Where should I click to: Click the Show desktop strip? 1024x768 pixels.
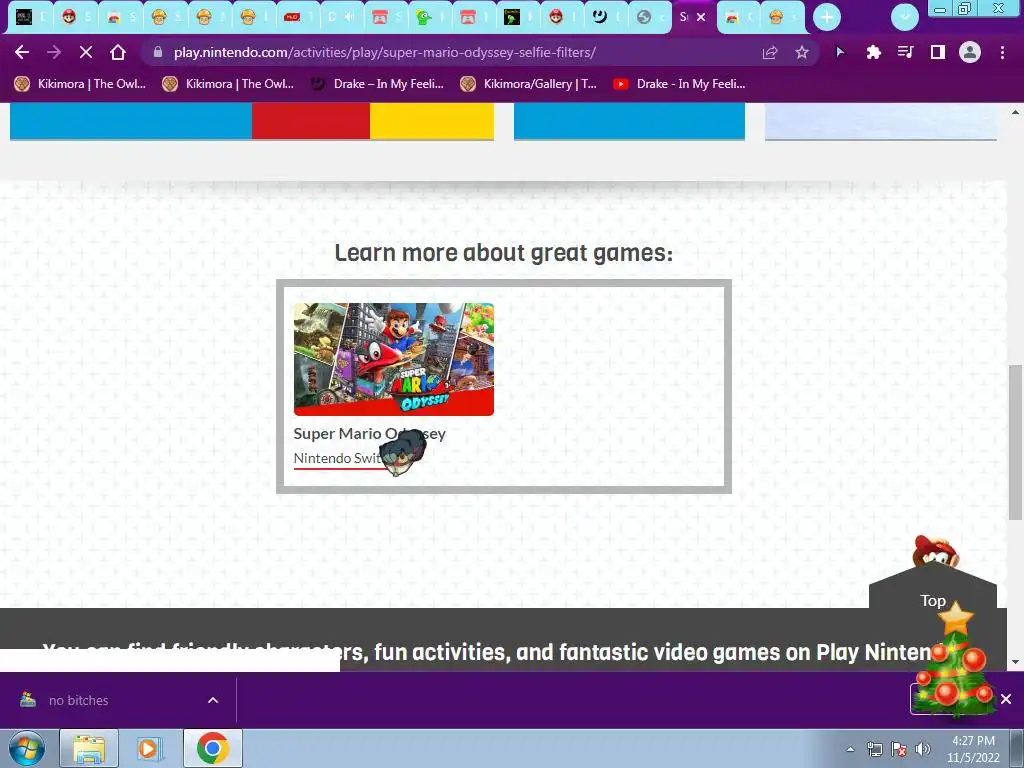coord(1019,749)
